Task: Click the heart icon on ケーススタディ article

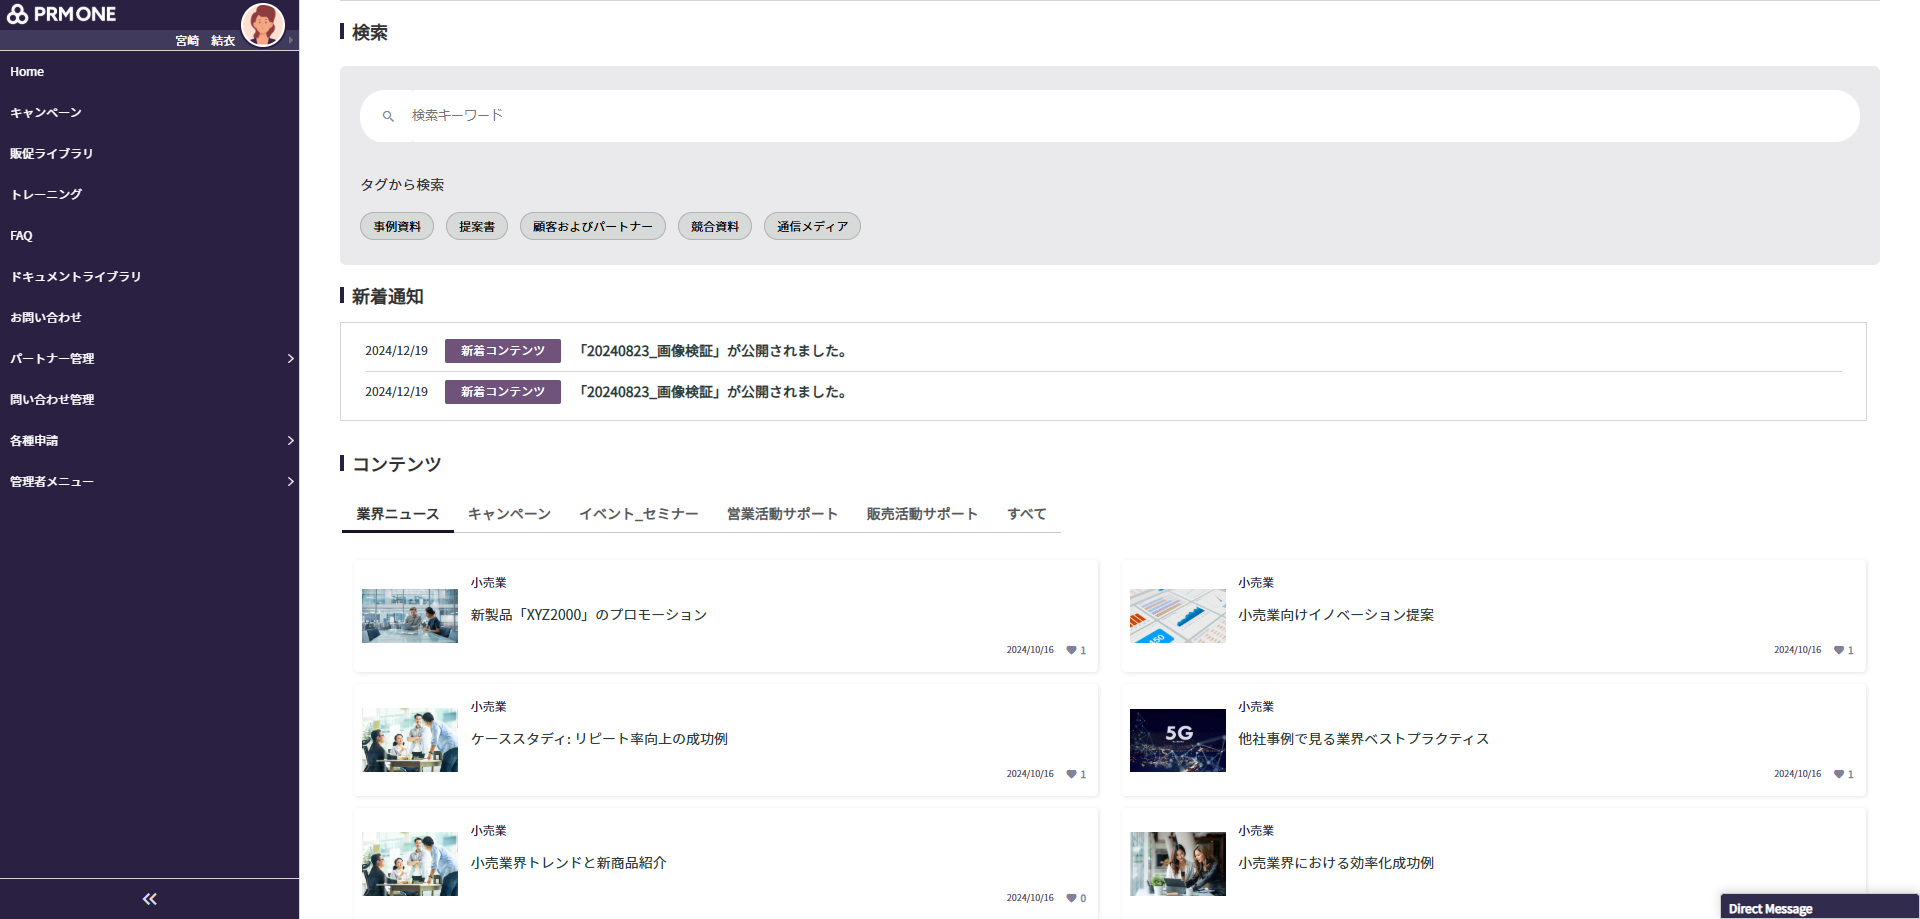Action: tap(1071, 774)
